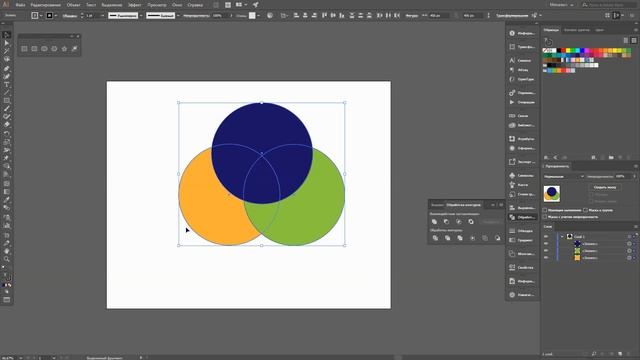Click the Make Mask button in Transparency panel

605,187
